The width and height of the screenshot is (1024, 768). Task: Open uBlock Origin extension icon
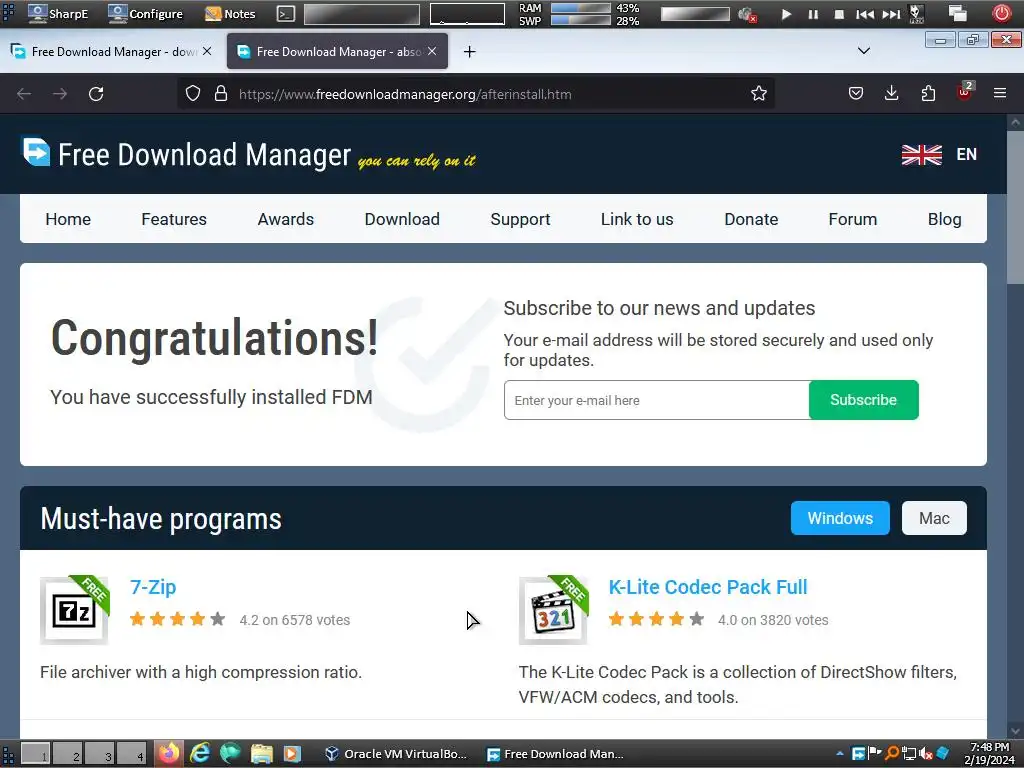pos(965,92)
